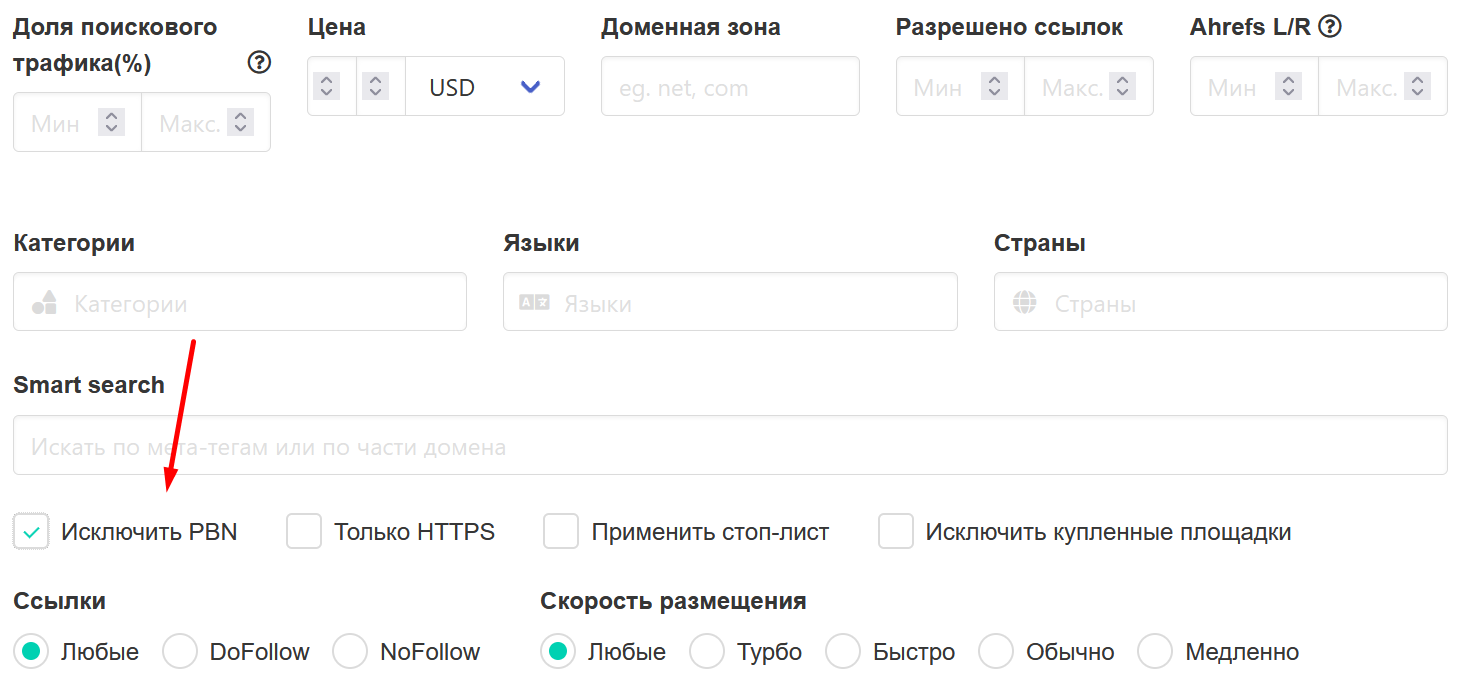
Task: Choose Турбо placement speed
Action: pos(707,652)
